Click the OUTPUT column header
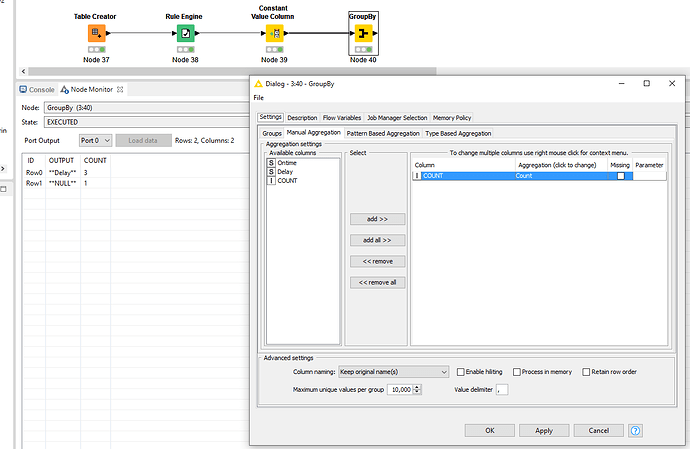The image size is (690, 449). [x=62, y=161]
